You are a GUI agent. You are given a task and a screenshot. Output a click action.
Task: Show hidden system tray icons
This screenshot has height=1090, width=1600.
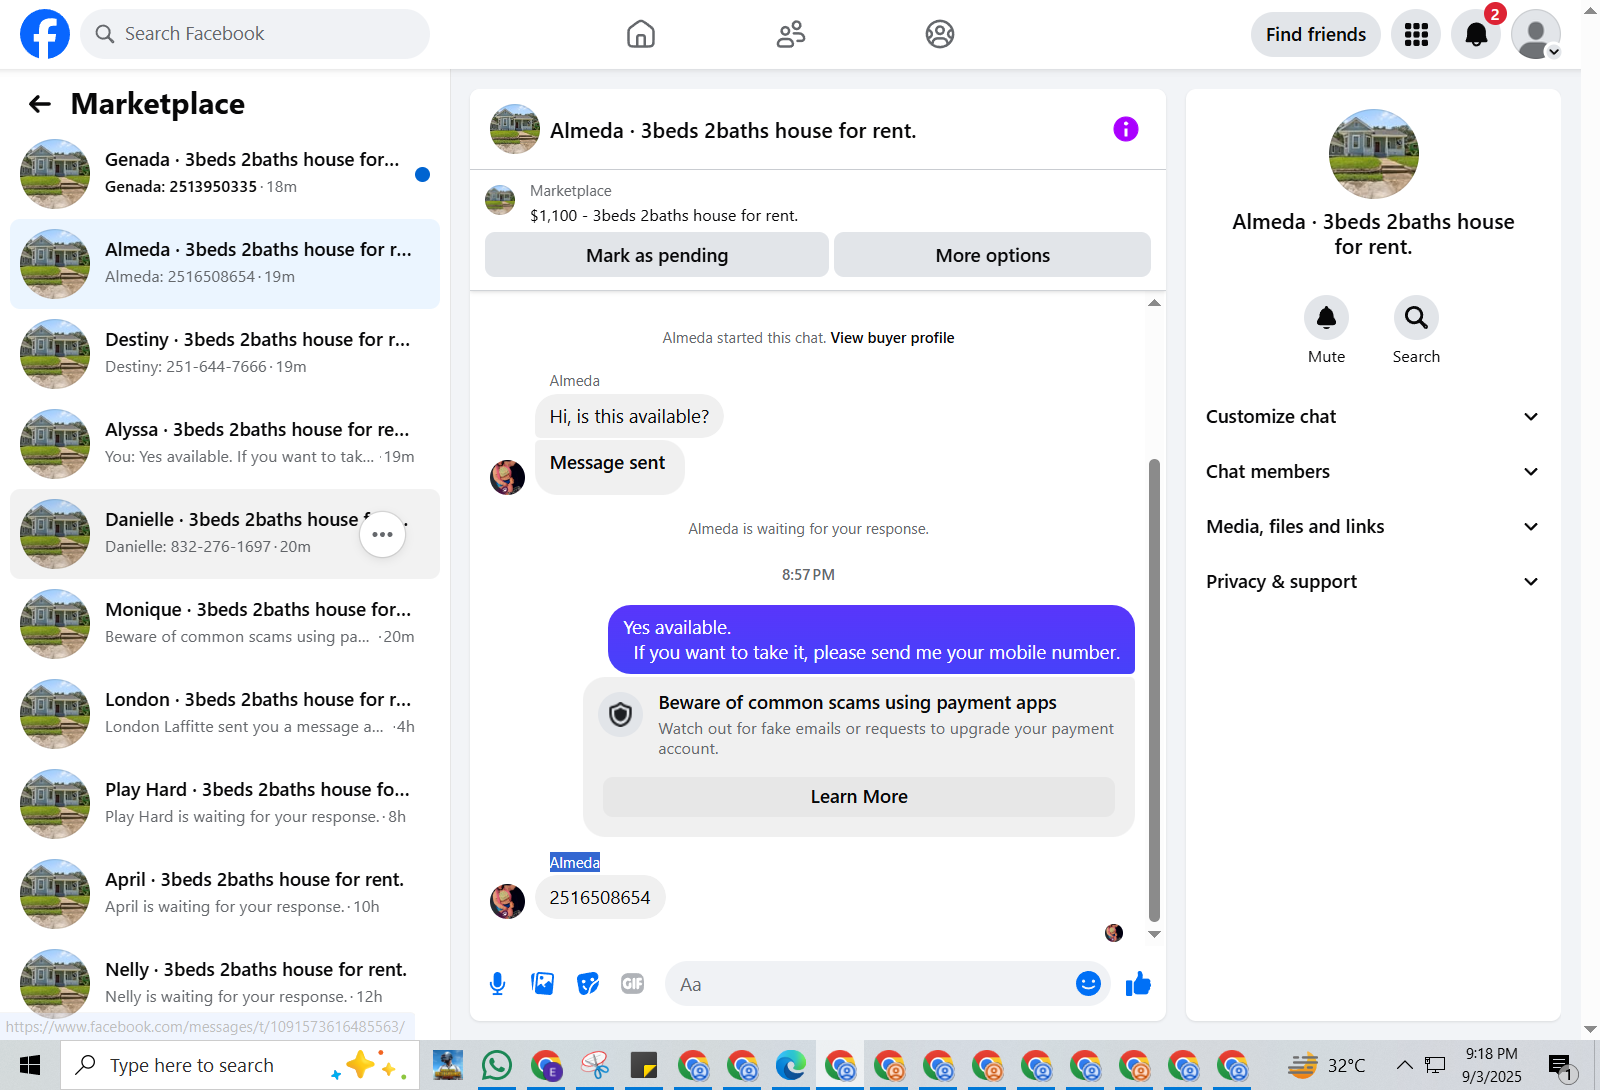click(1404, 1066)
